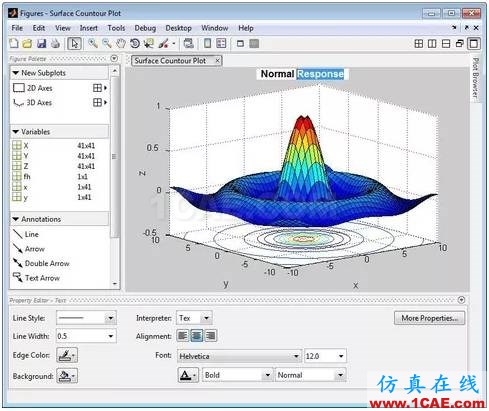Click the More Properties button
This screenshot has width=489, height=411.
pyautogui.click(x=429, y=318)
